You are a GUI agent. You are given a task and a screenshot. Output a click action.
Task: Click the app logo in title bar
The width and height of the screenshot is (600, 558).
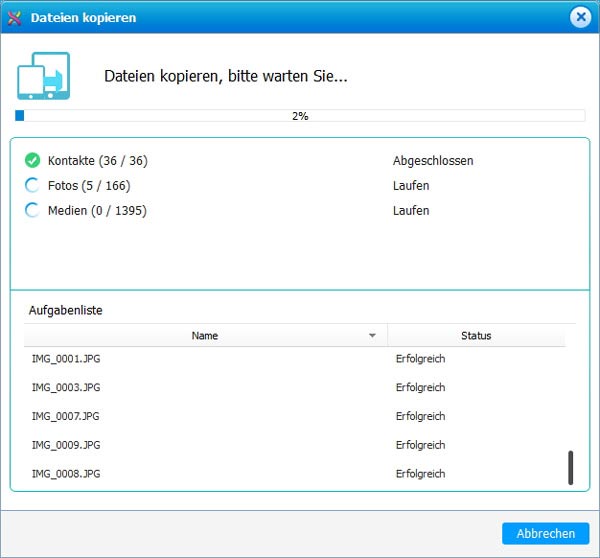14,18
